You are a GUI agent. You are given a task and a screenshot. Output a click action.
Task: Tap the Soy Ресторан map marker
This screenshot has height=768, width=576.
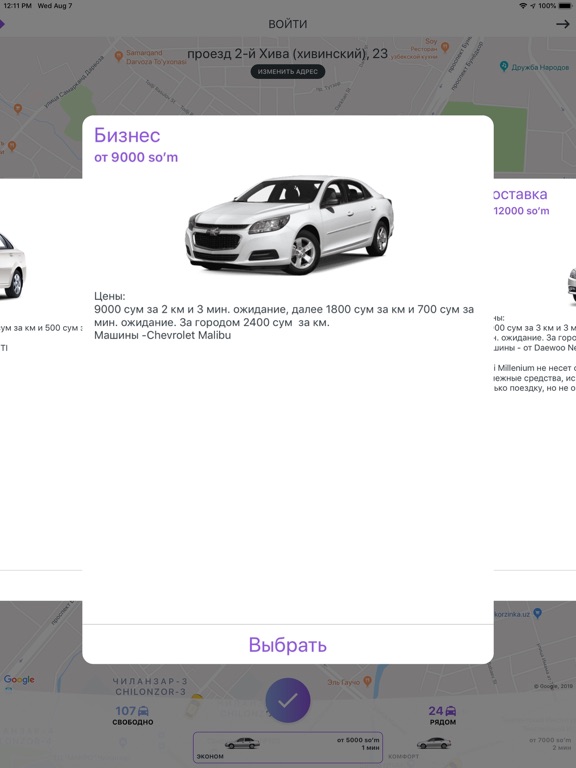point(445,47)
